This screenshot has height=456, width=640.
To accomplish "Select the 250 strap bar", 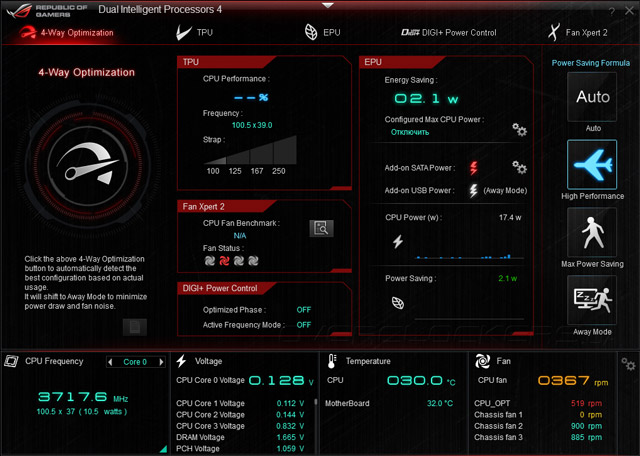I will click(284, 150).
